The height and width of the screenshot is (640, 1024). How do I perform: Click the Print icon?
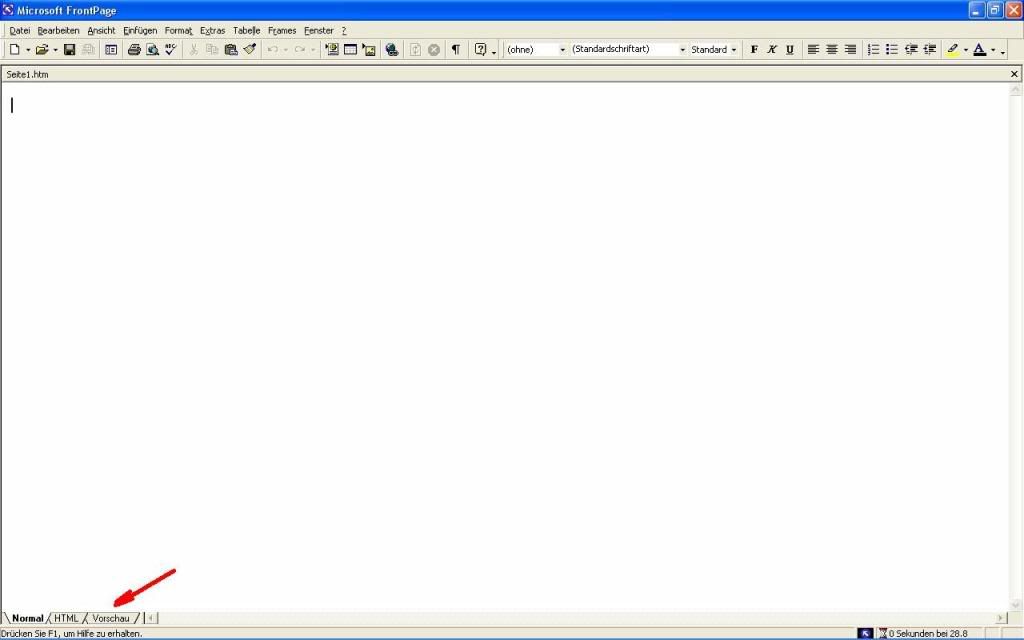134,50
